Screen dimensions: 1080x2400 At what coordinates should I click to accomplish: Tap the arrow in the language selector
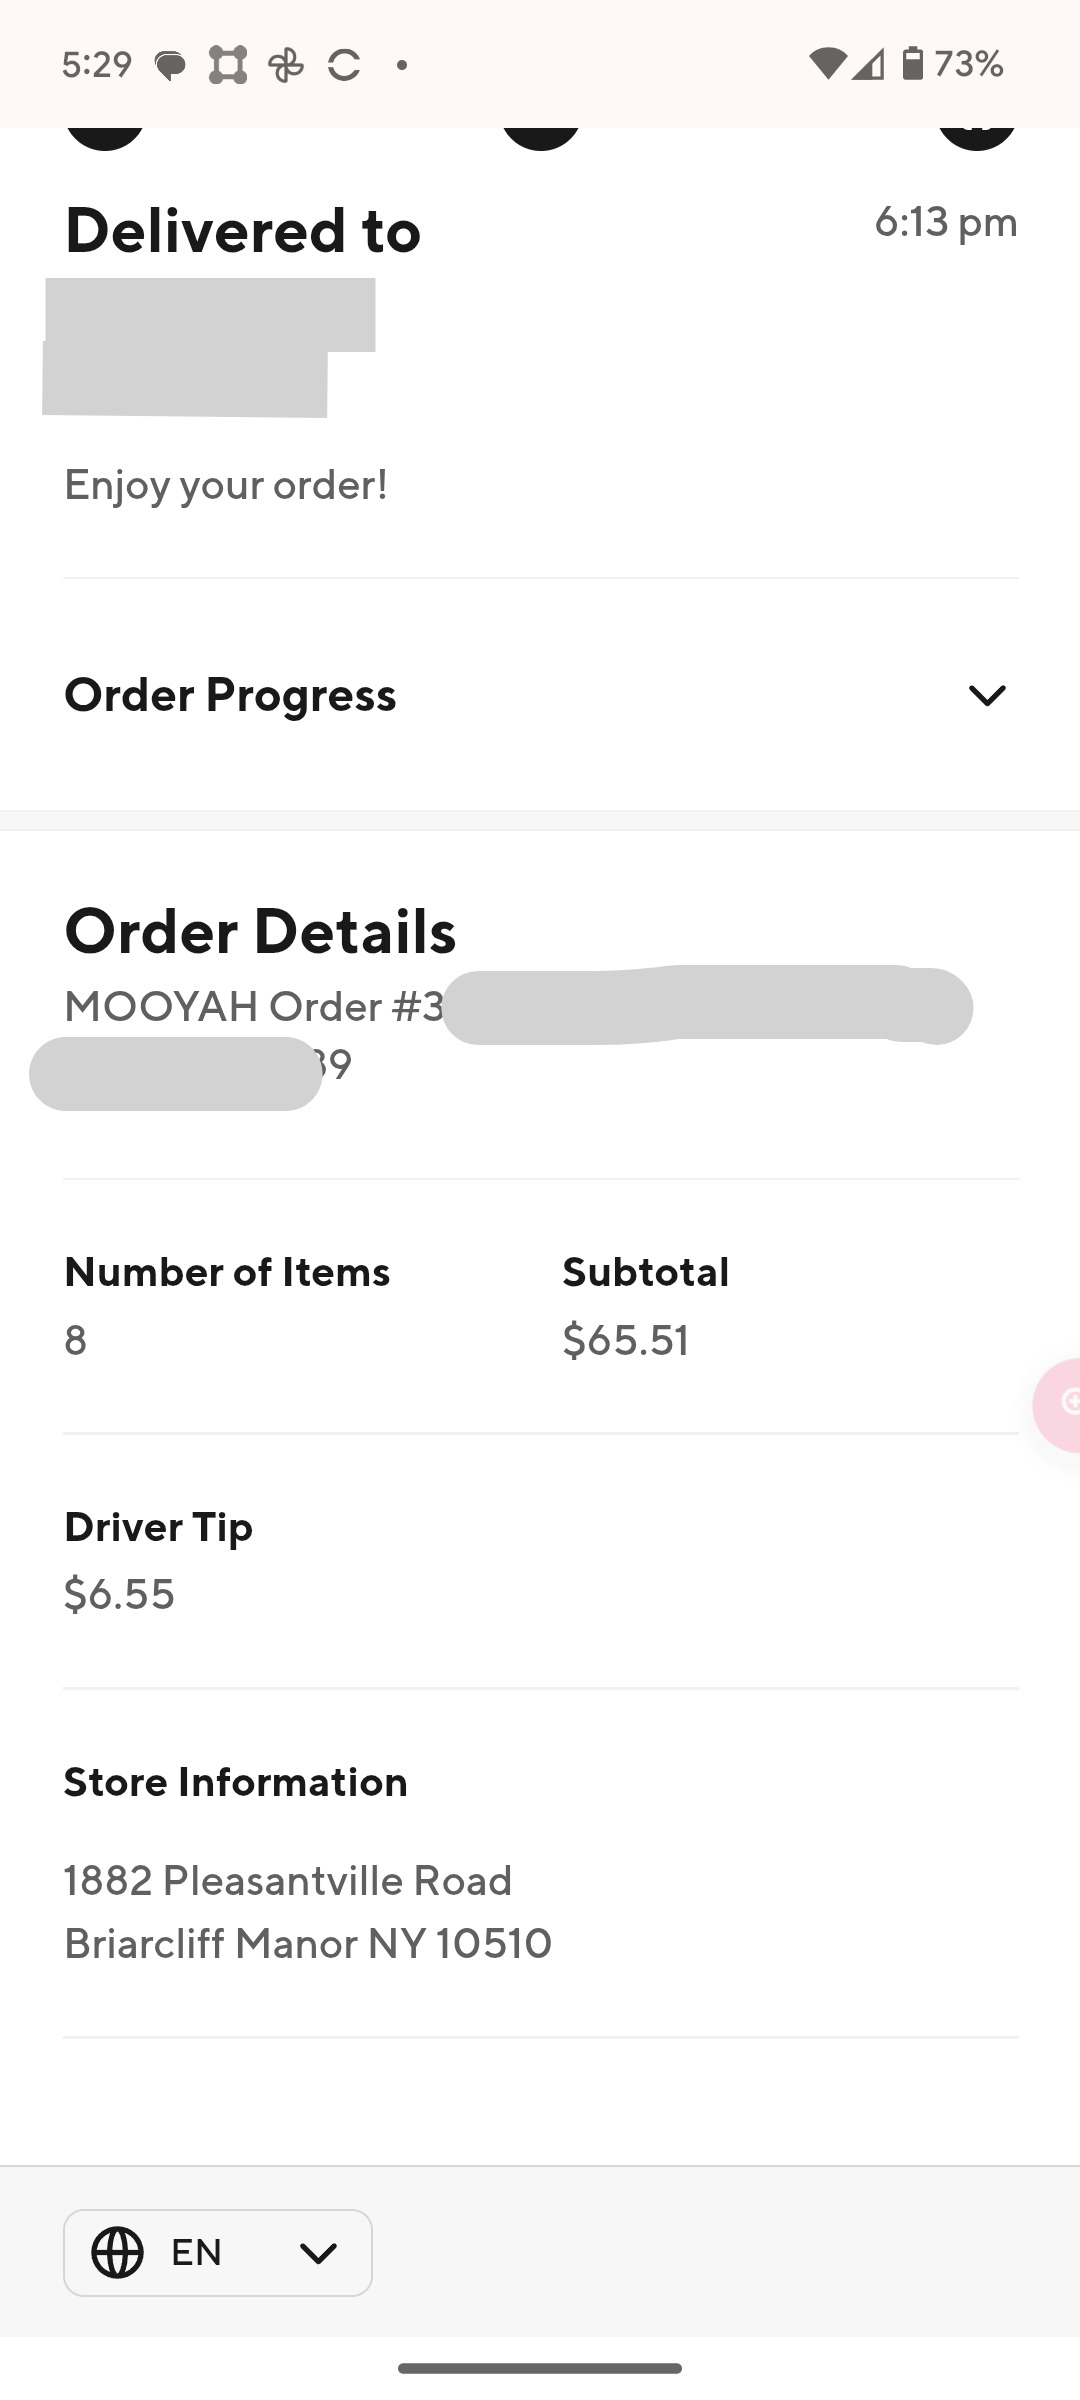click(x=318, y=2253)
